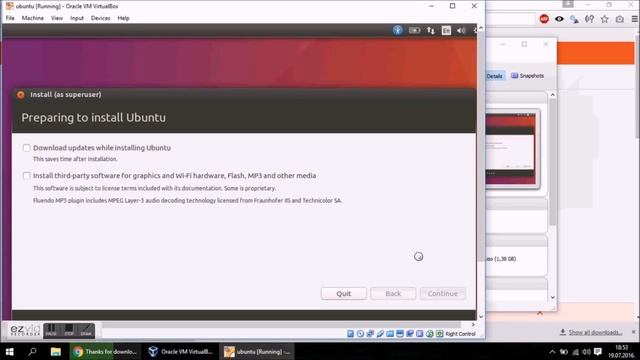640x360 pixels.
Task: Open Windows Action Center notifications icon
Action: pyautogui.click(x=598, y=352)
